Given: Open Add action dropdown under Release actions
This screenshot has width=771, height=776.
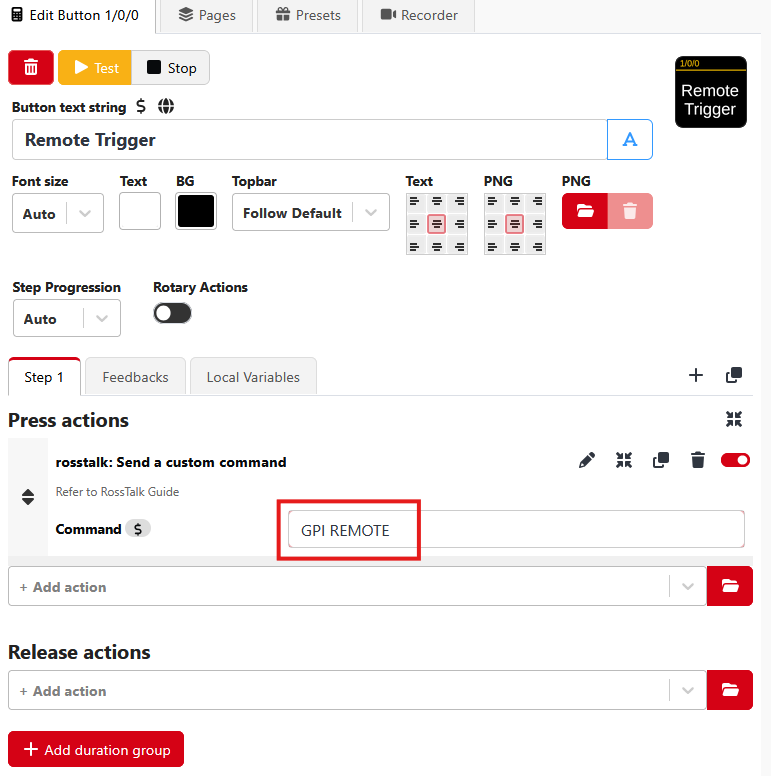Looking at the screenshot, I should click(x=357, y=690).
